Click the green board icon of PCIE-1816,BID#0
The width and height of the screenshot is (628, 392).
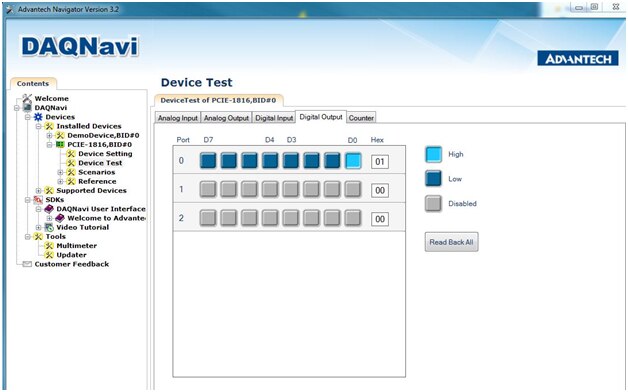(x=60, y=145)
